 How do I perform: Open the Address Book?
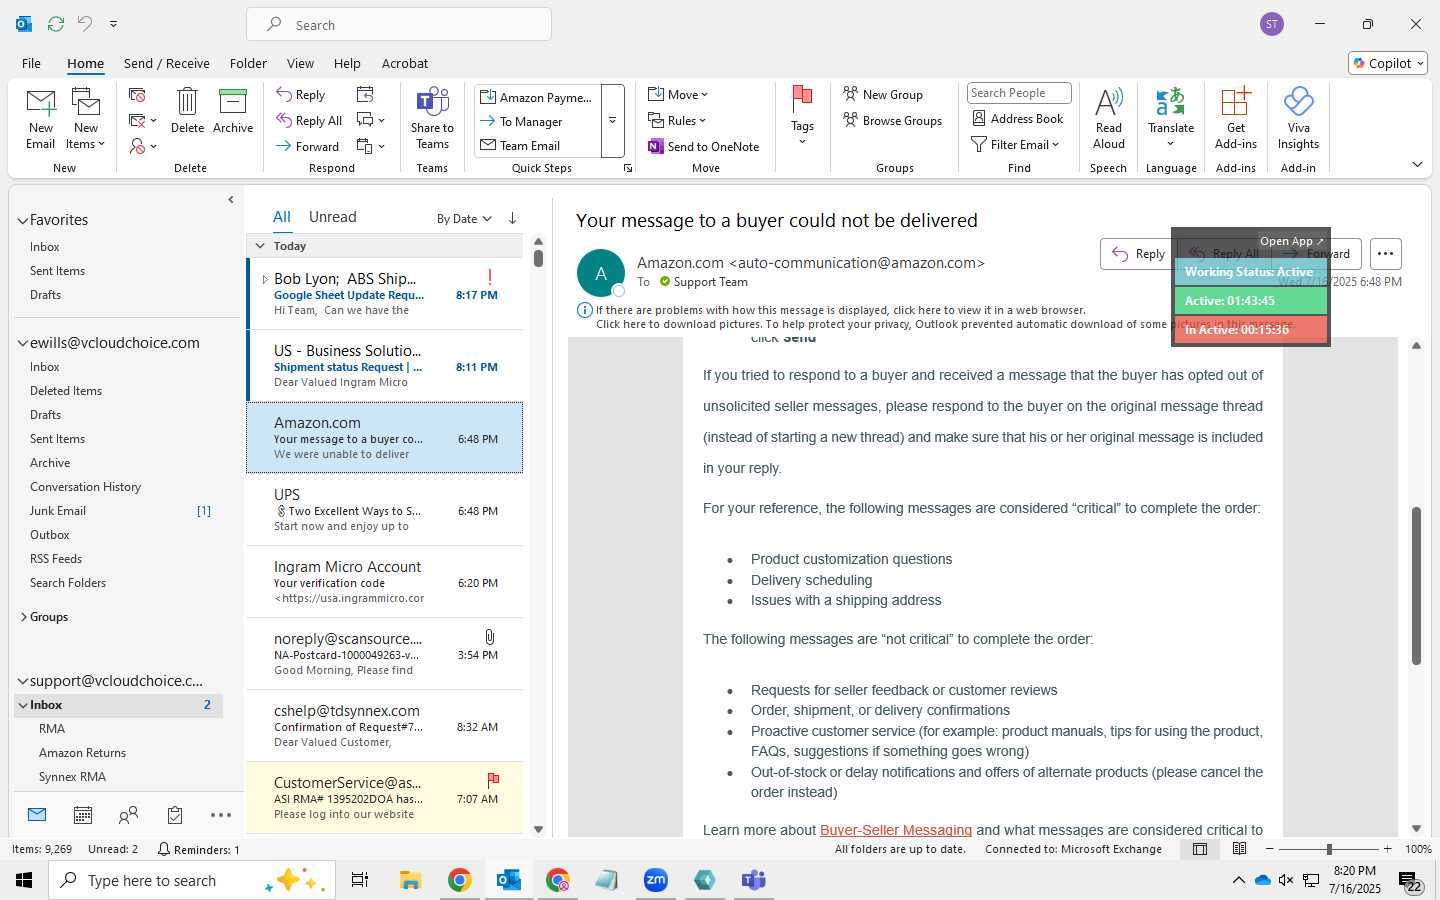[1018, 119]
